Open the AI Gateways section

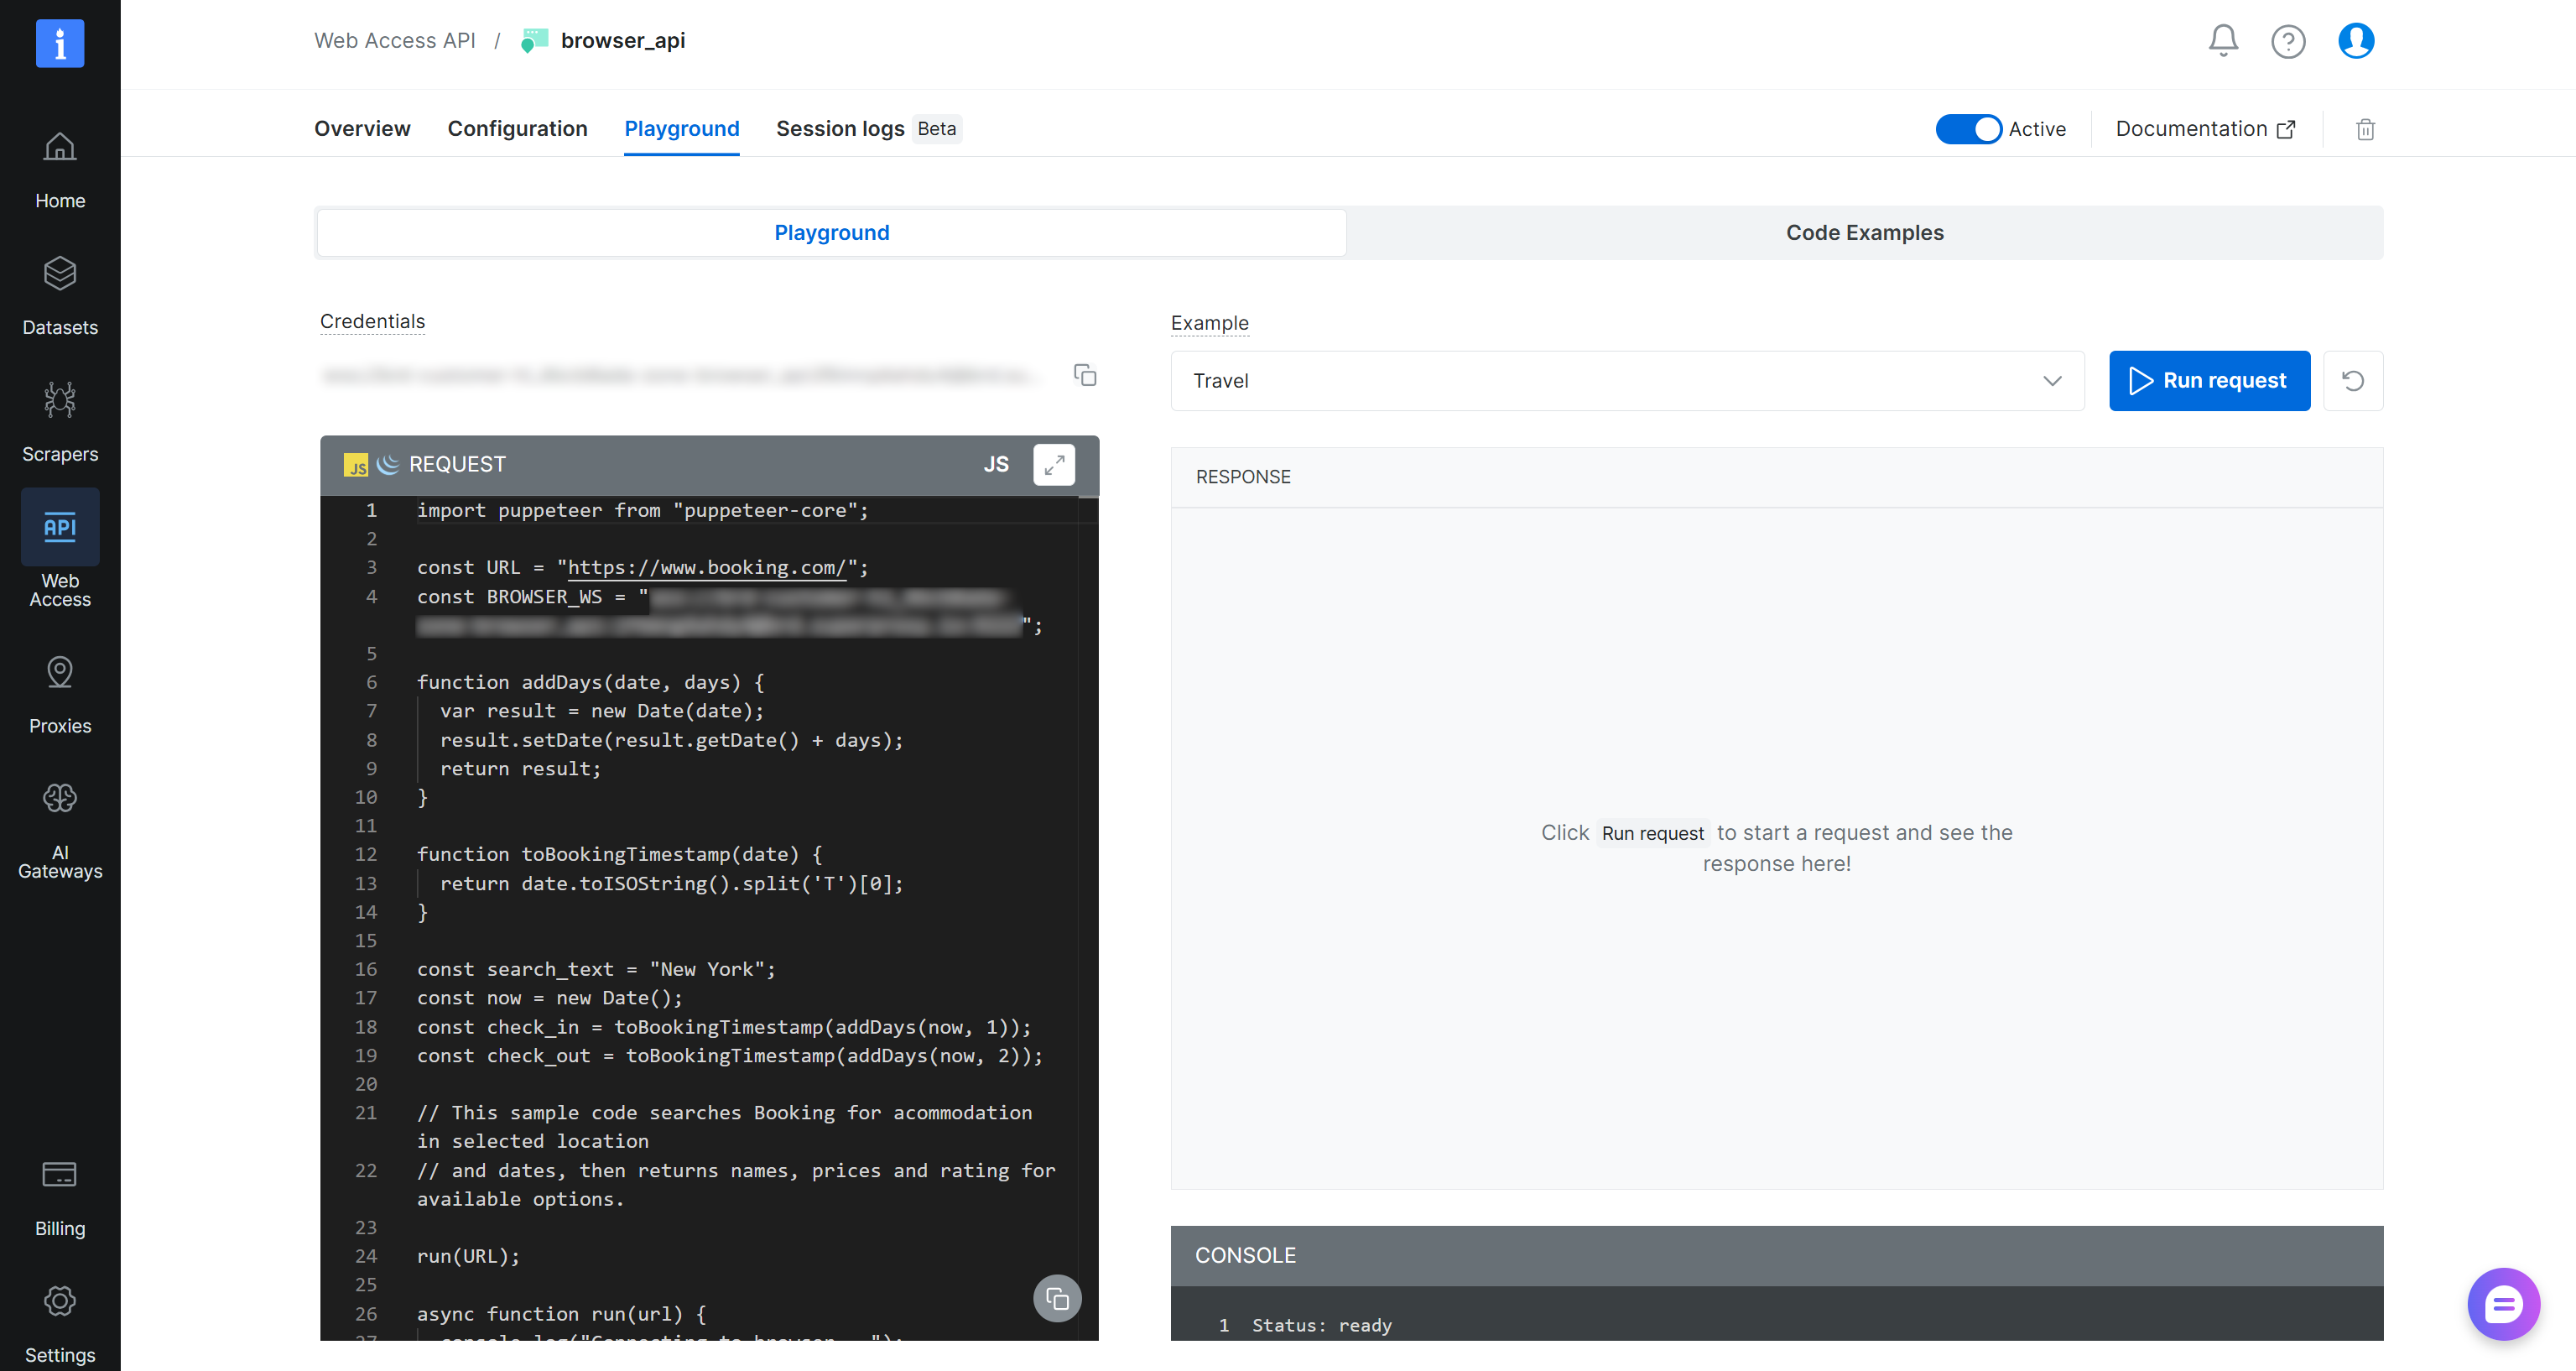(60, 833)
